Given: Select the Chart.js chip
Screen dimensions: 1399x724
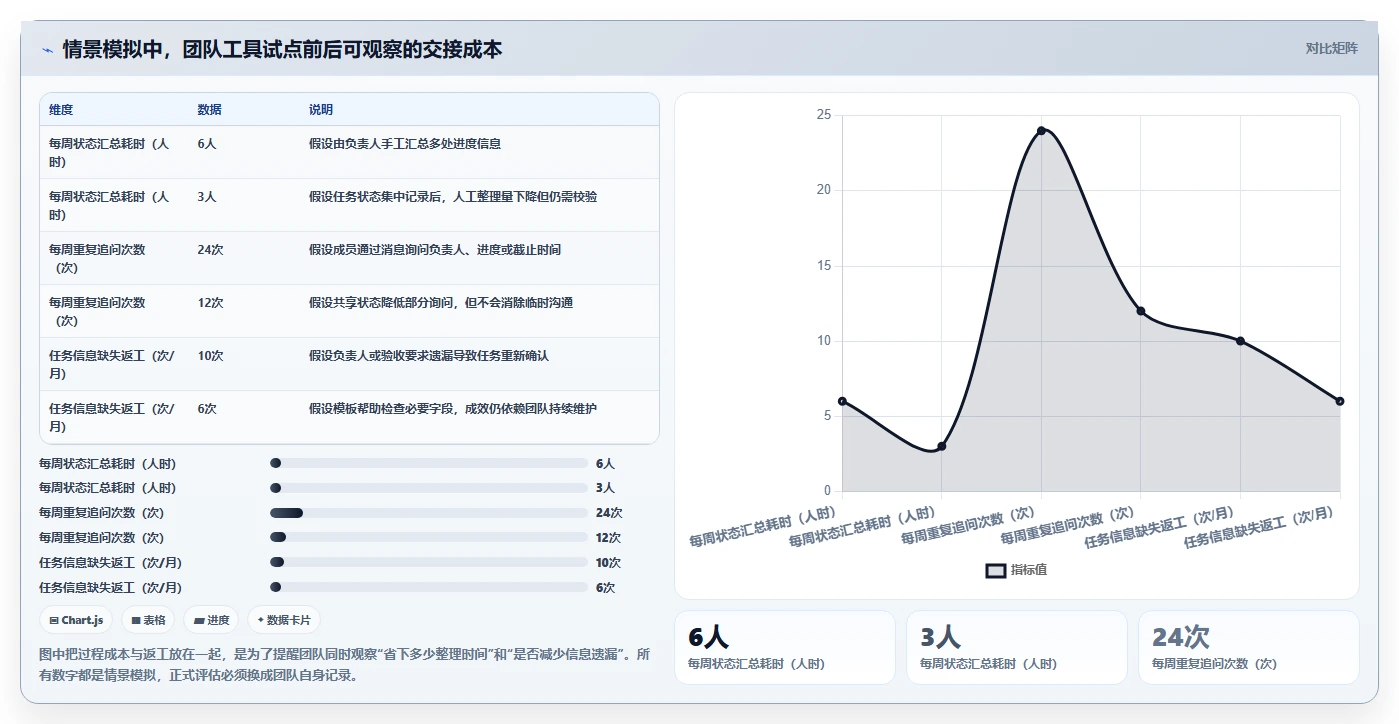Looking at the screenshot, I should (x=76, y=620).
